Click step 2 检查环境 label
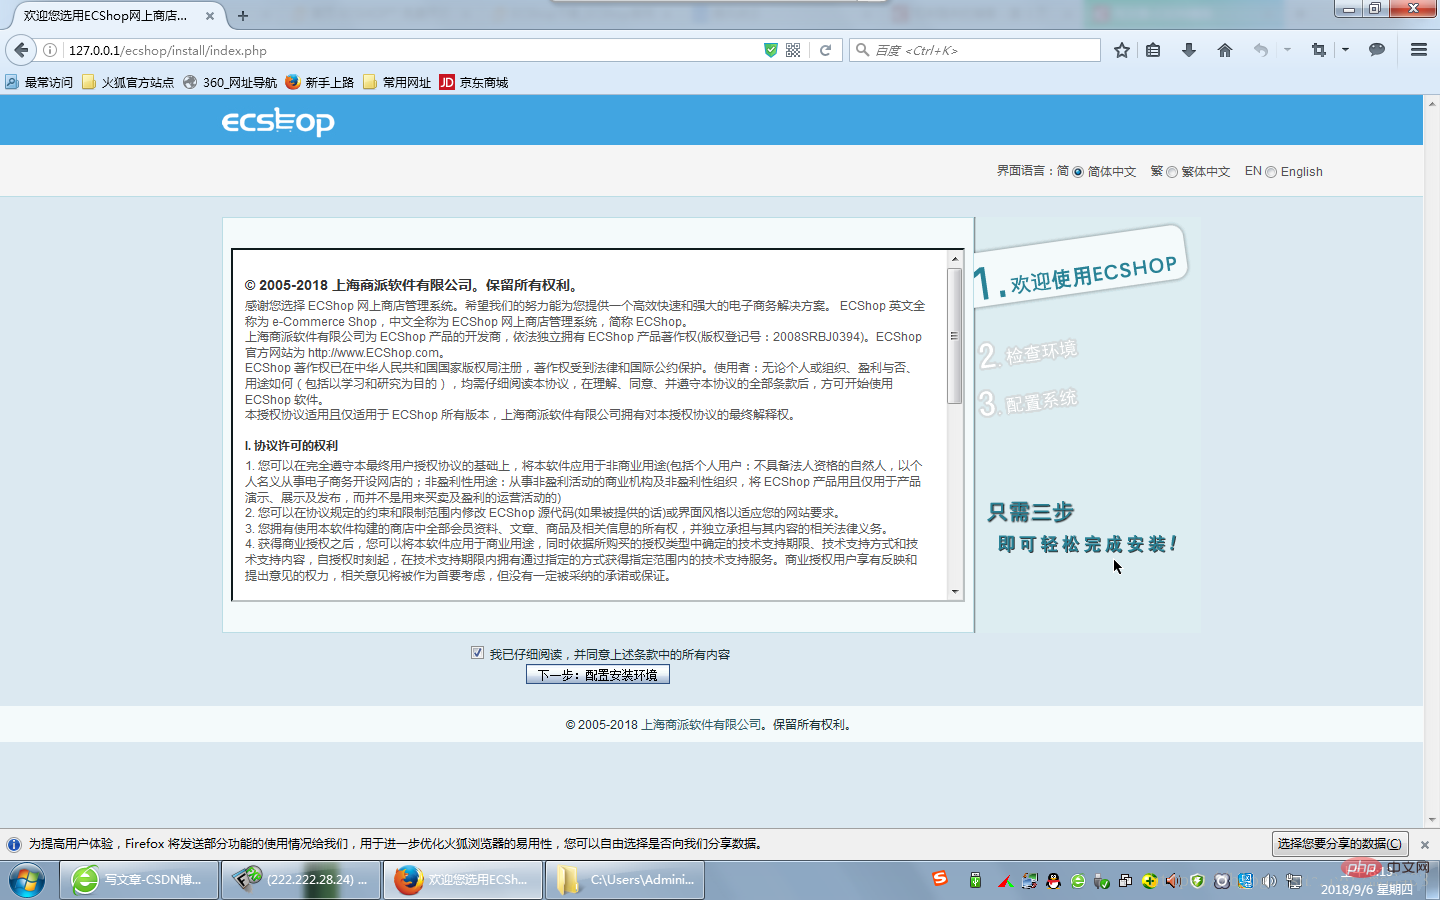Viewport: 1440px width, 900px height. click(1028, 353)
